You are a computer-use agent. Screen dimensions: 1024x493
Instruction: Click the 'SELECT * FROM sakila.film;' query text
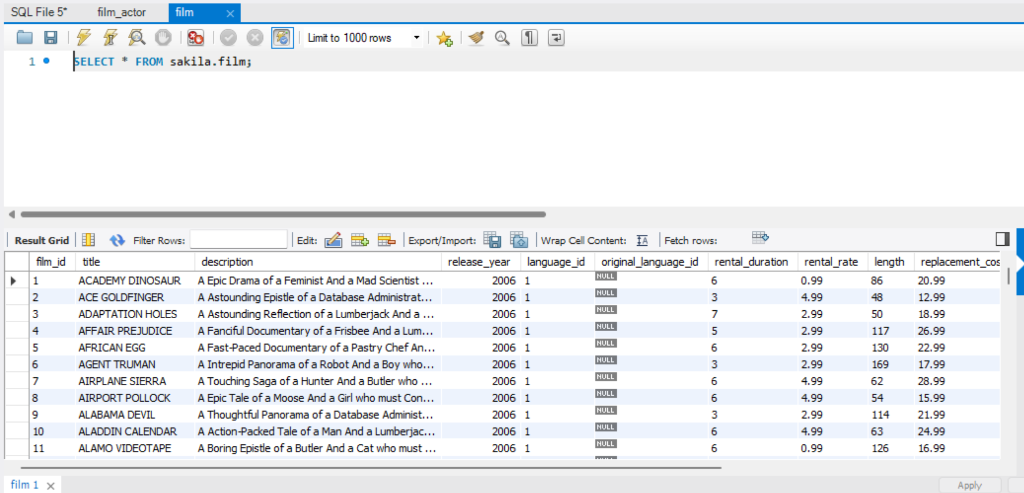coord(162,61)
